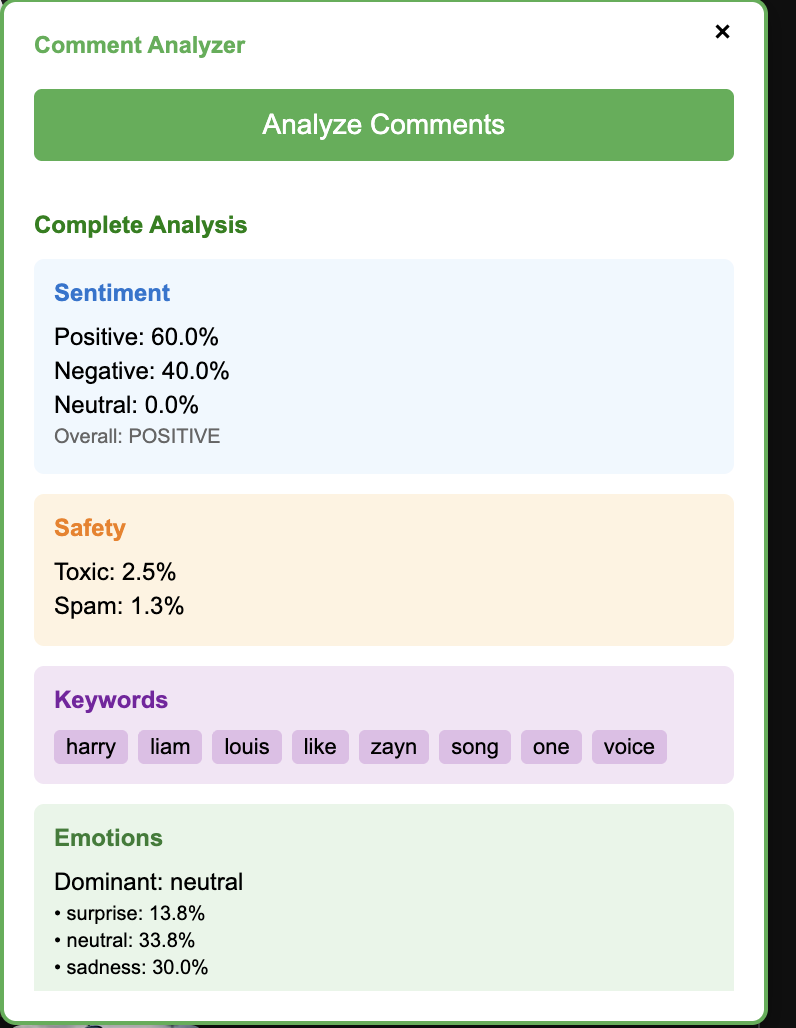Select the 'louis' keyword chip
796x1028 pixels.
246,746
